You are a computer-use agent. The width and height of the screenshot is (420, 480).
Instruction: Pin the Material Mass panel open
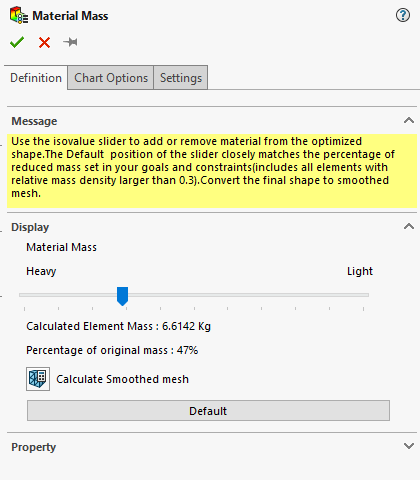tap(70, 42)
